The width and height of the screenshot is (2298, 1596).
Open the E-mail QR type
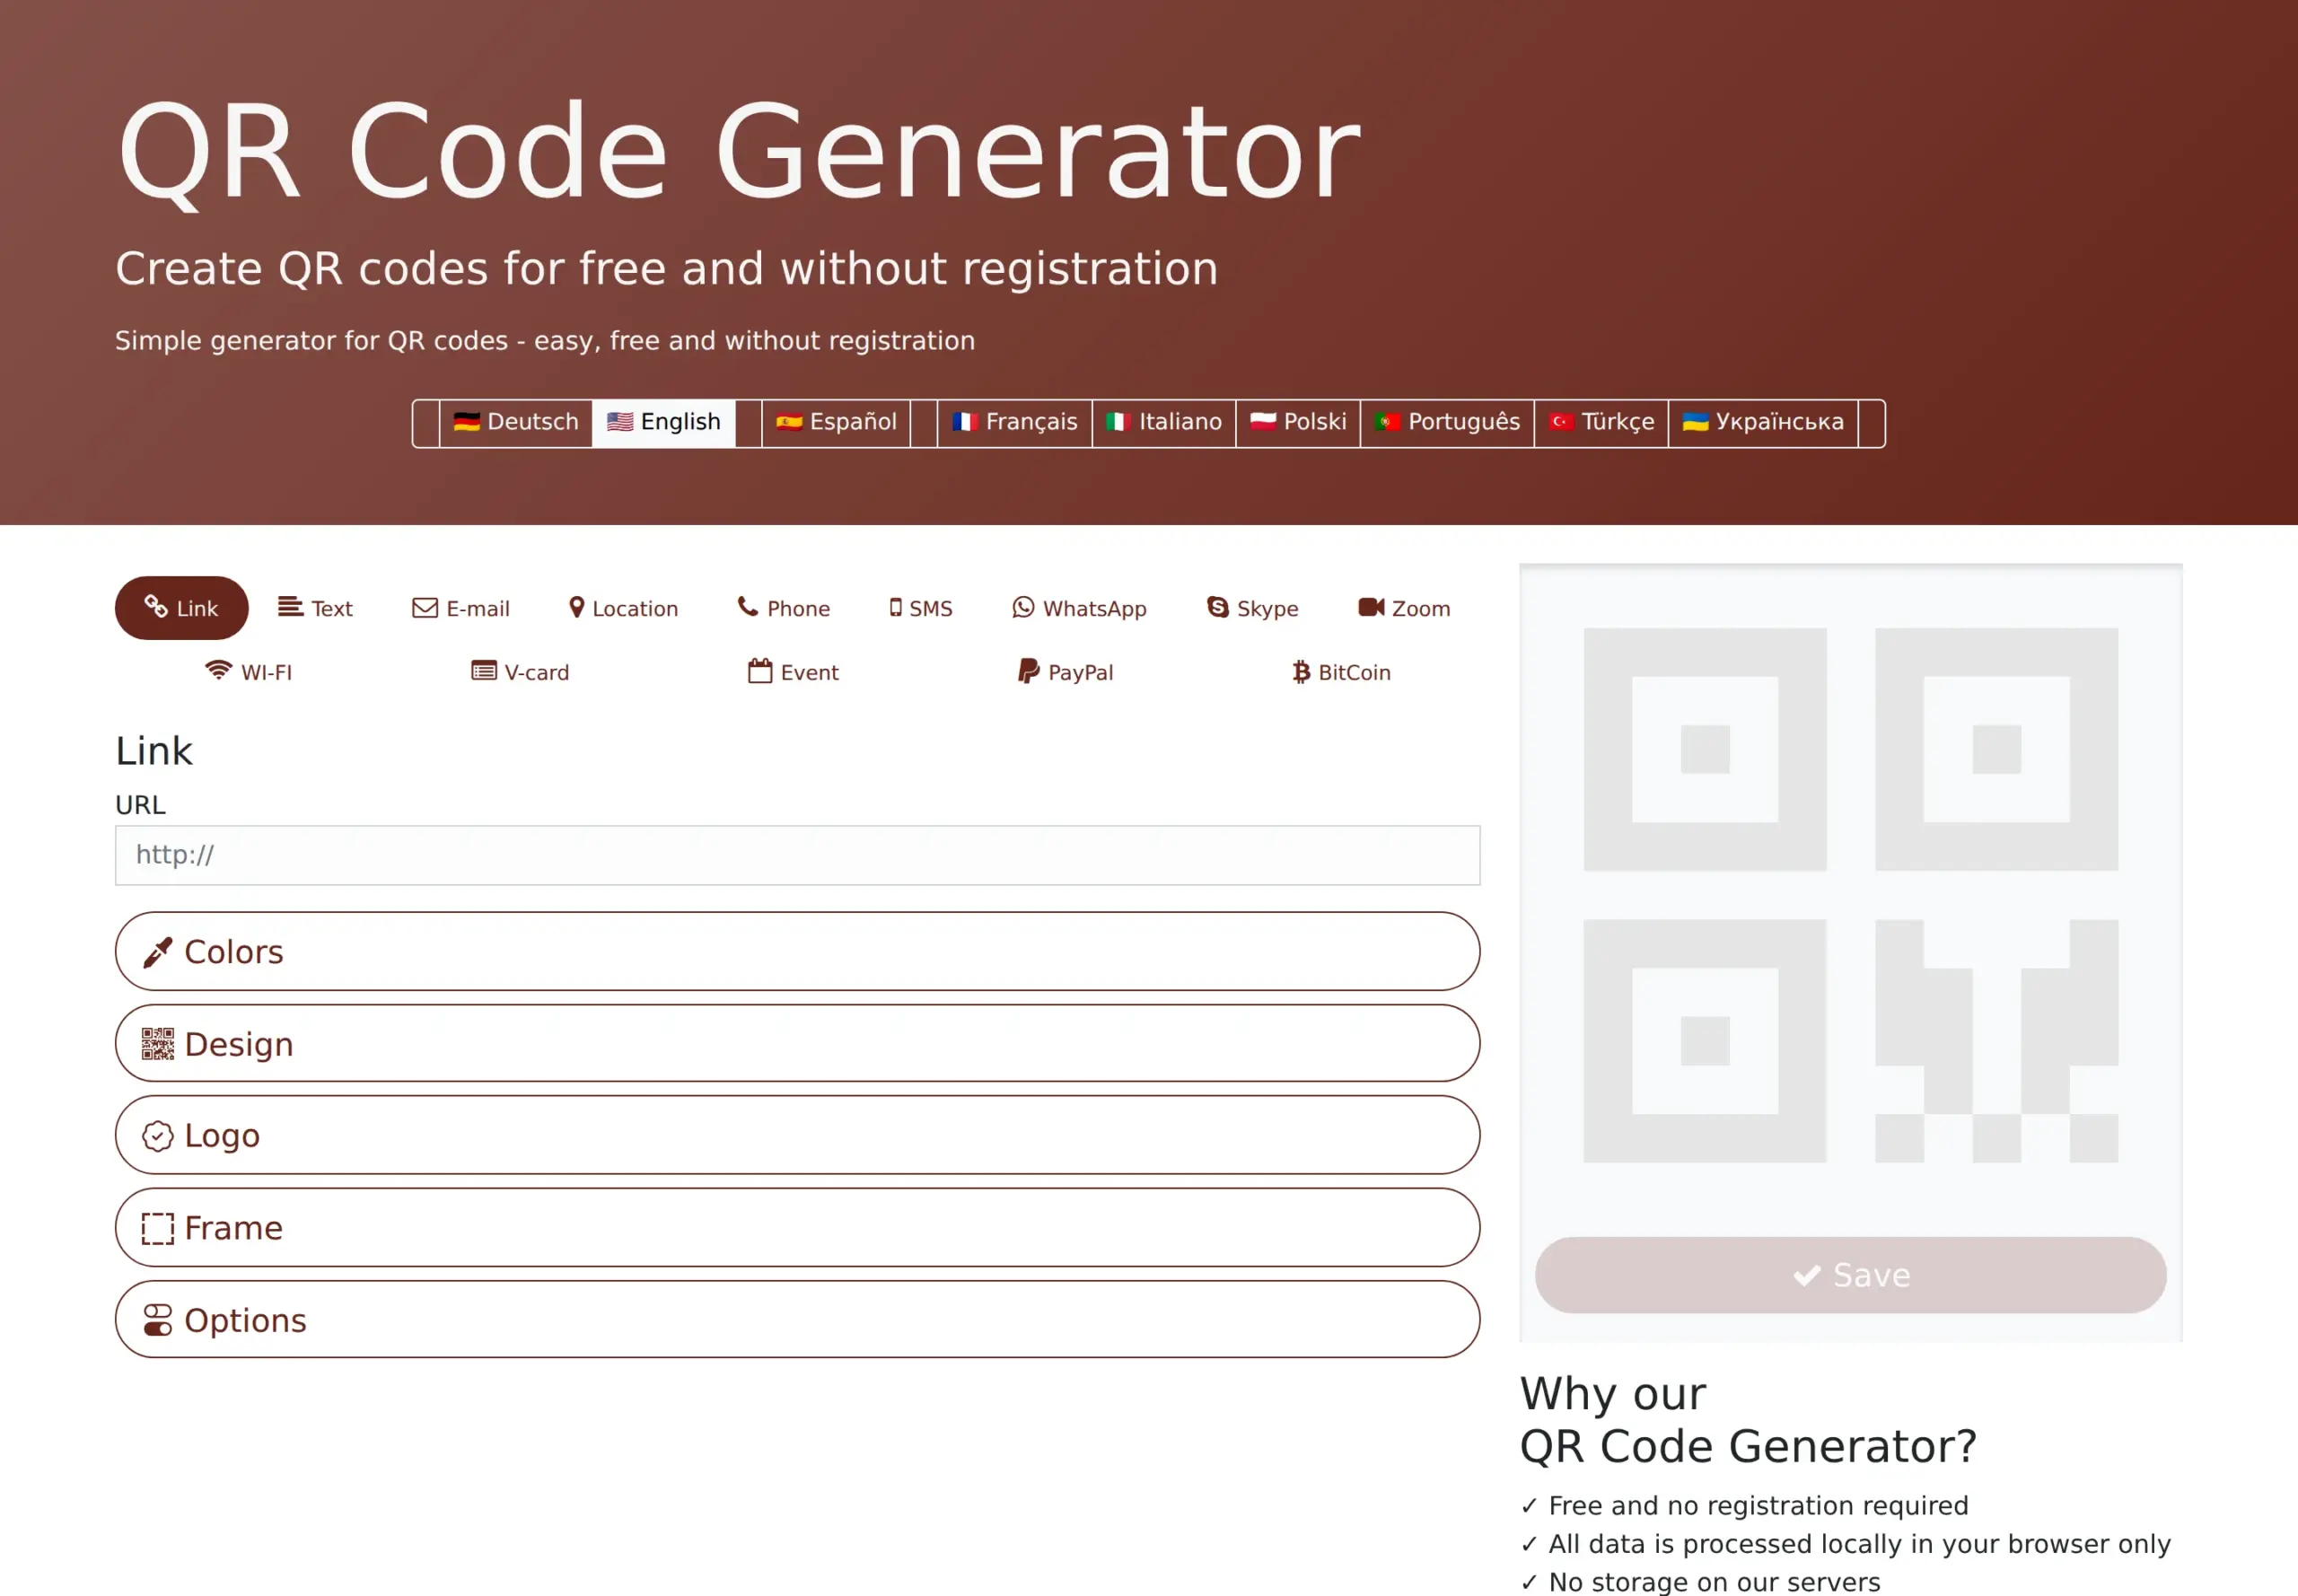[x=460, y=608]
